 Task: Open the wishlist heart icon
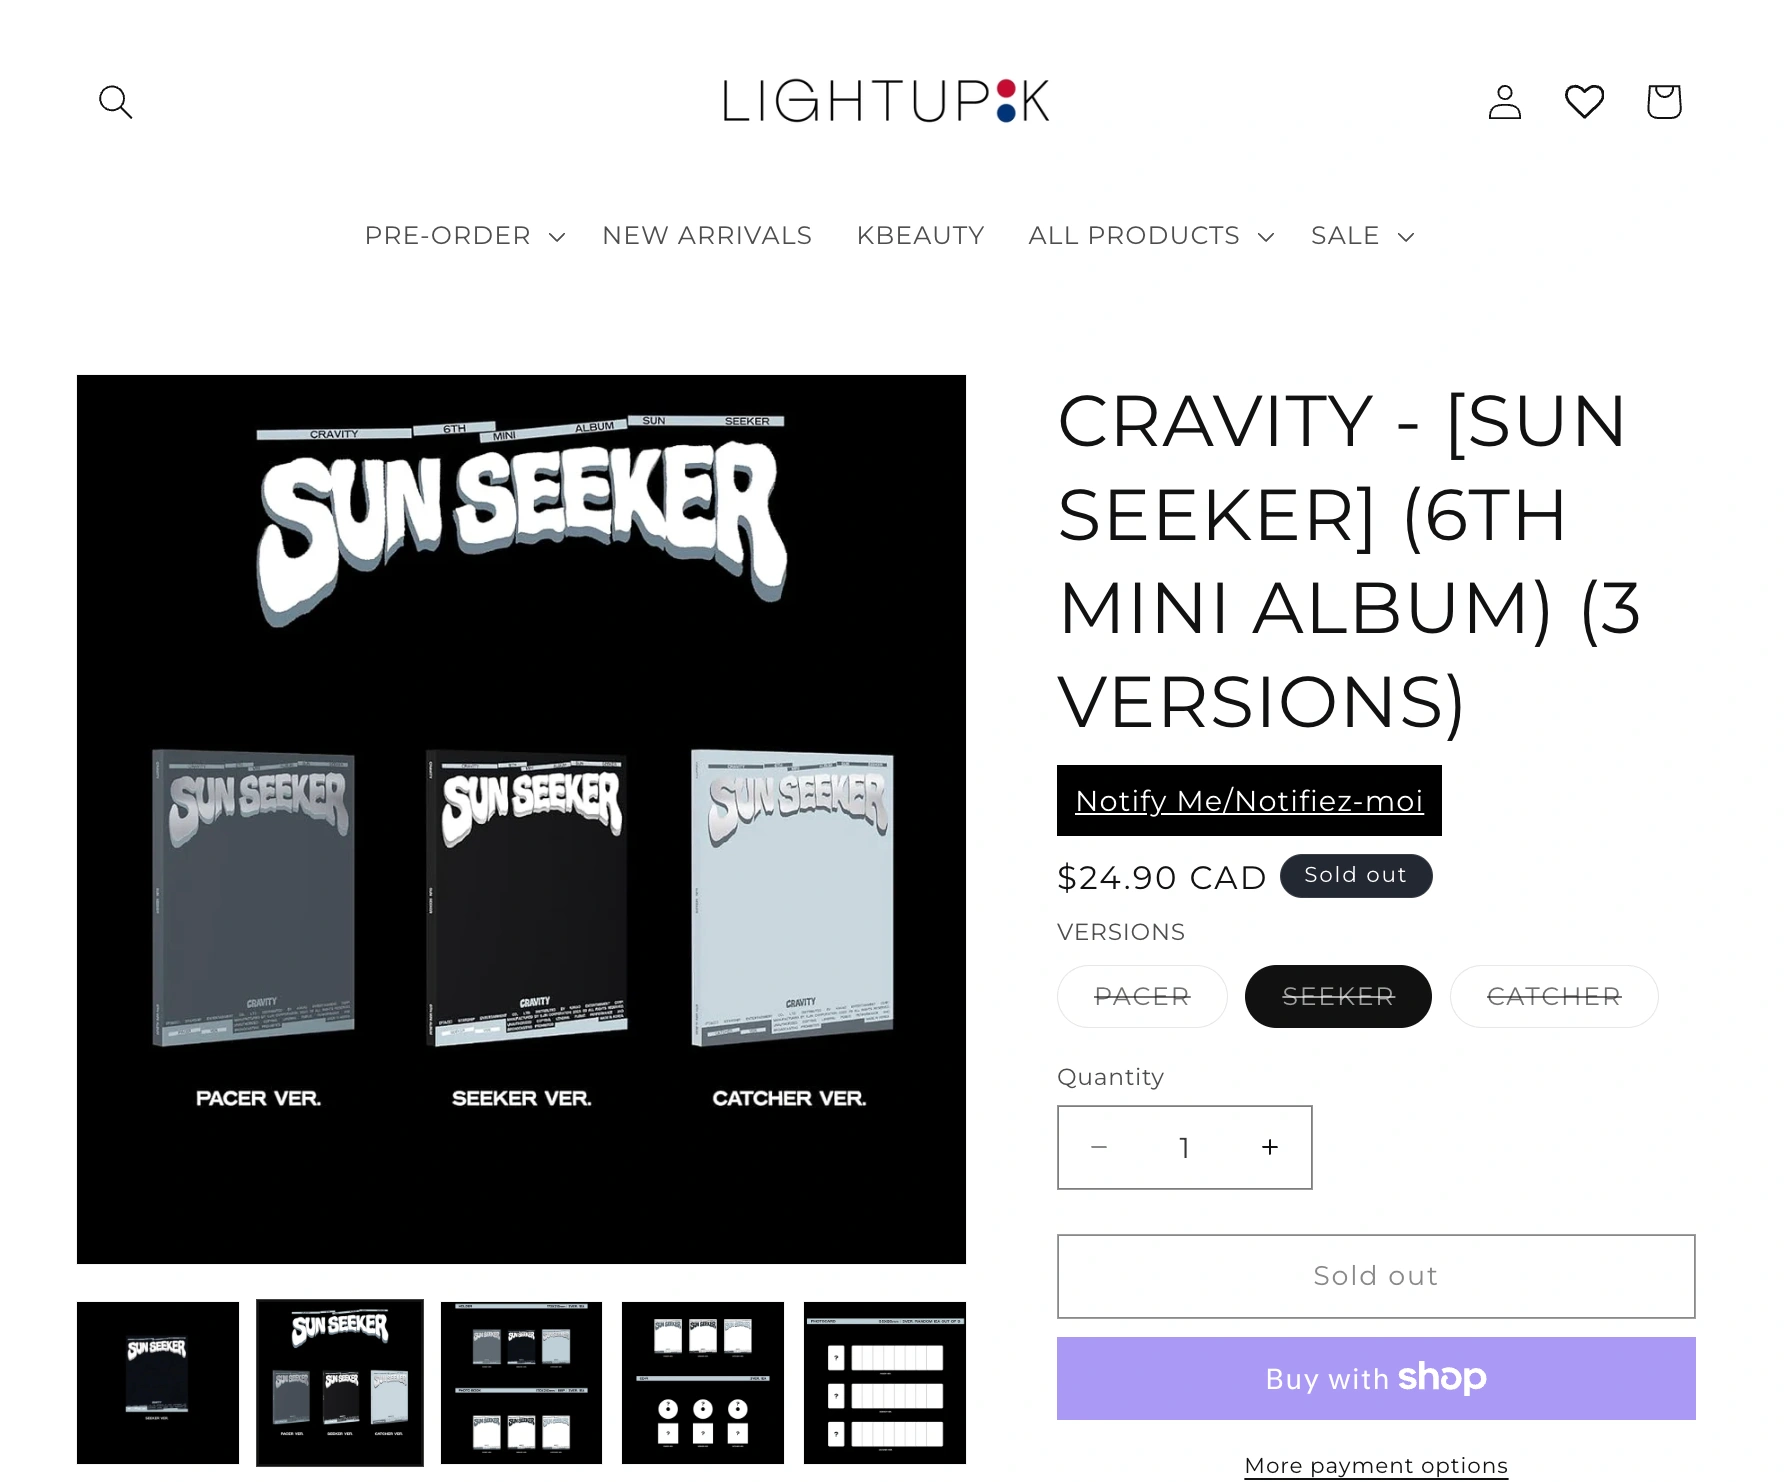pyautogui.click(x=1584, y=101)
